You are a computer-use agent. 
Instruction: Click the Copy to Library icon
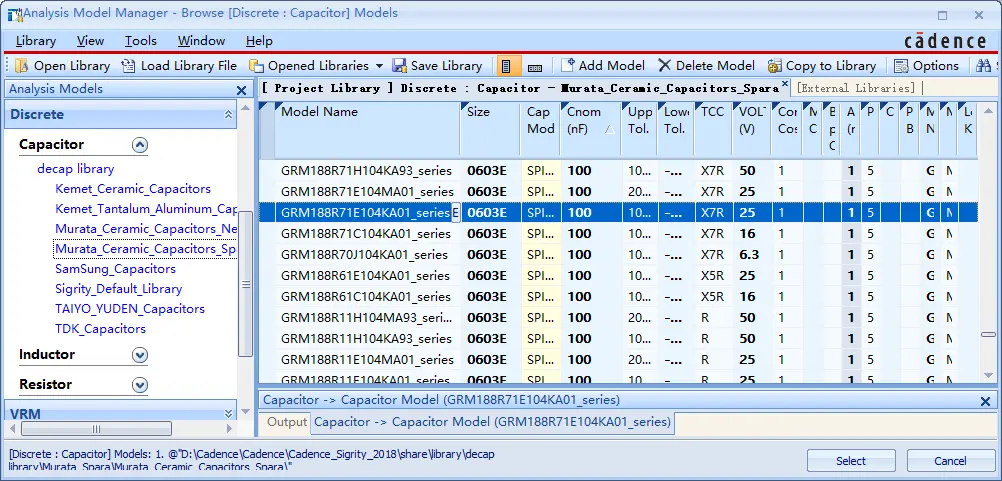775,66
